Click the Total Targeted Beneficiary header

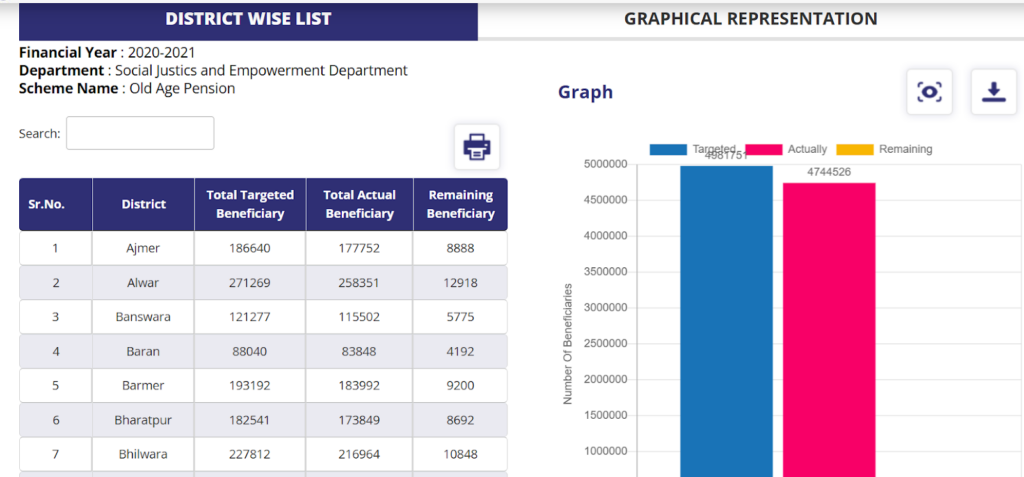tap(250, 204)
